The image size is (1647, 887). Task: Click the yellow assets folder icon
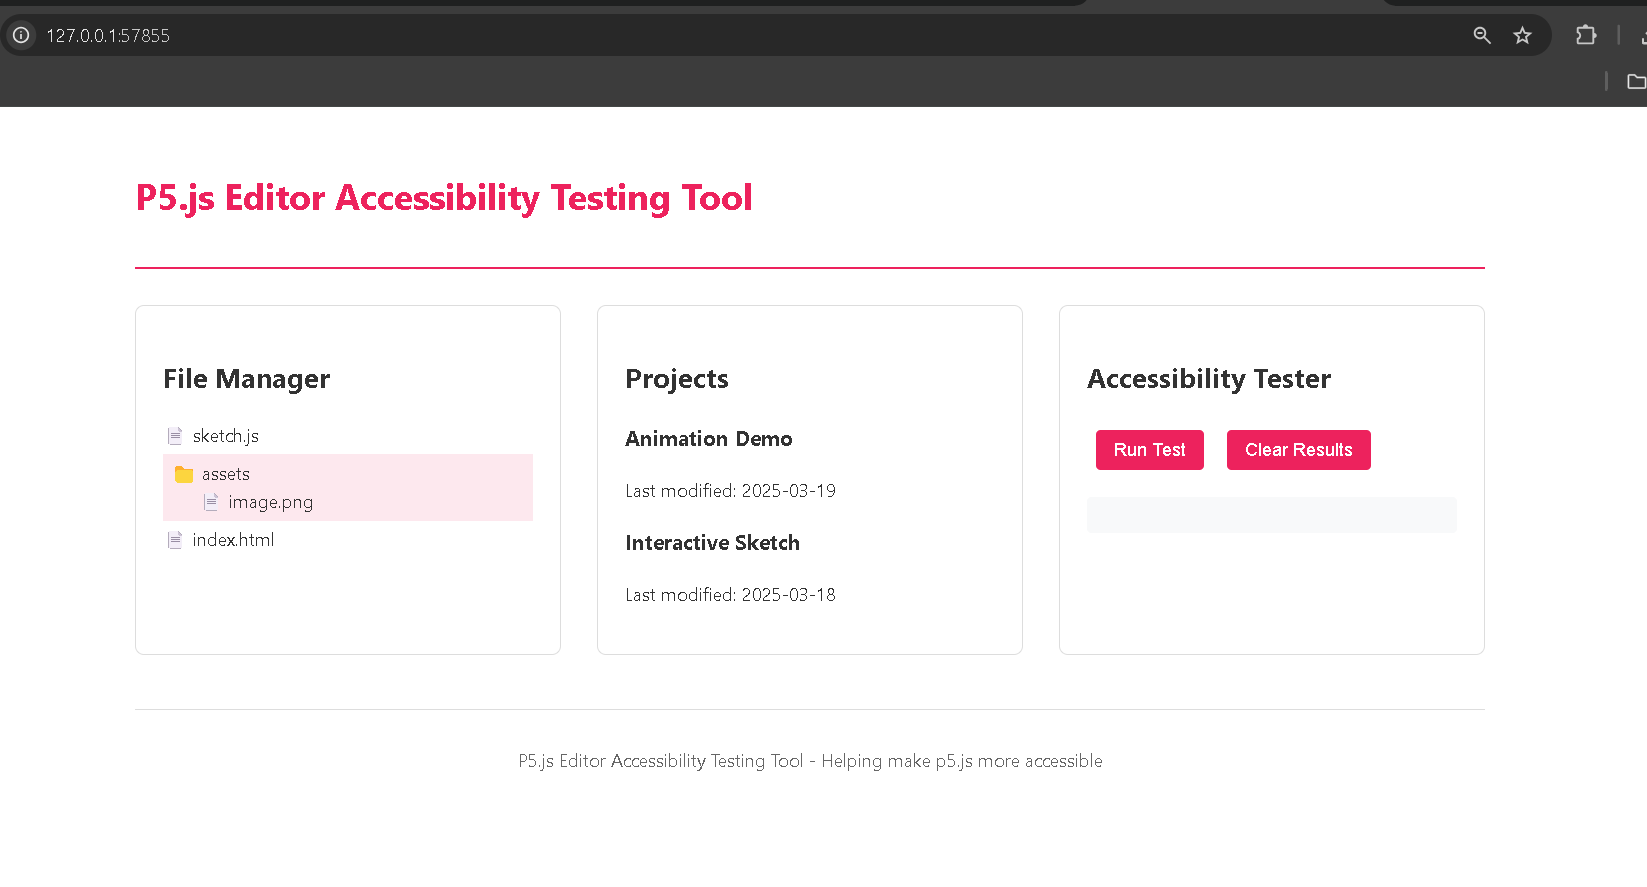184,474
